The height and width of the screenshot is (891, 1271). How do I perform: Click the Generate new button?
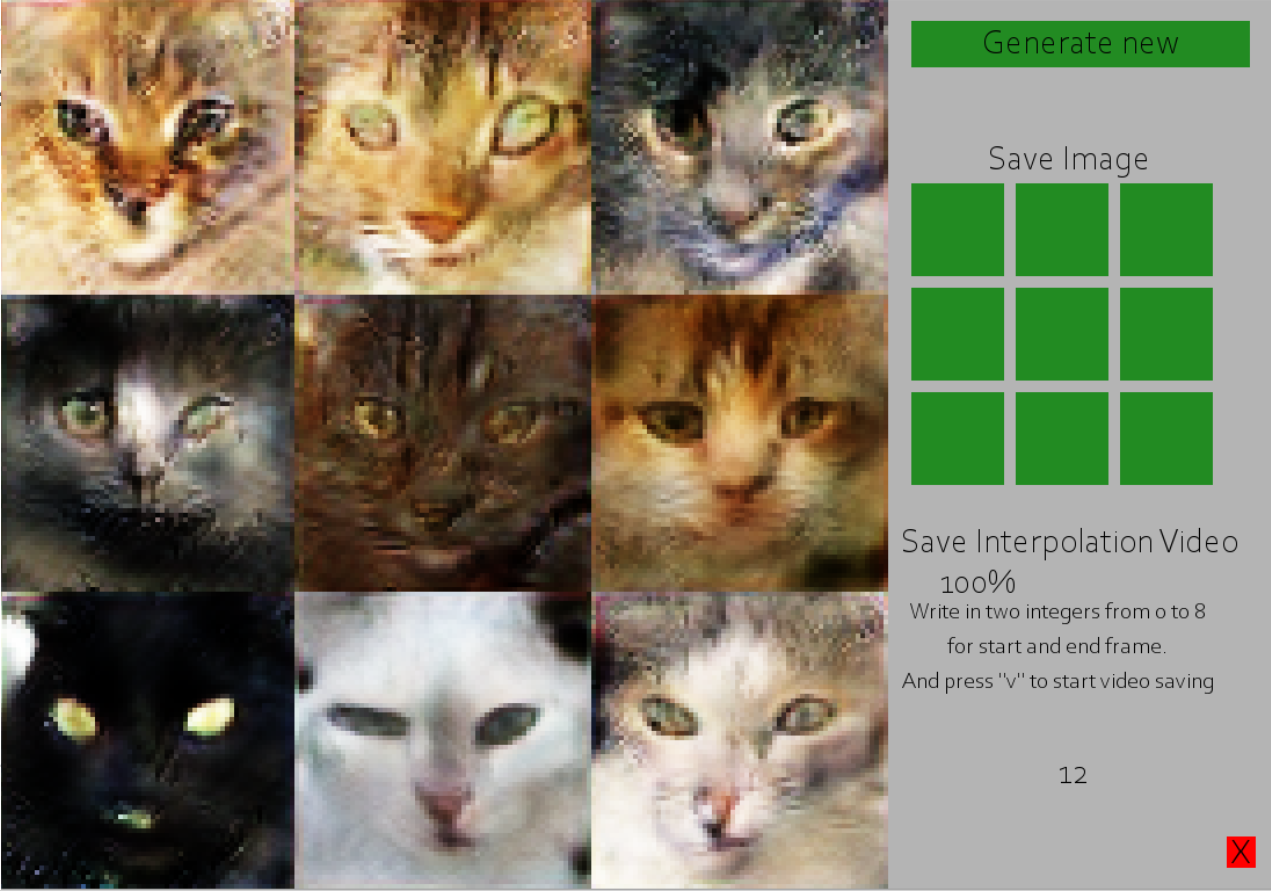click(x=1080, y=44)
